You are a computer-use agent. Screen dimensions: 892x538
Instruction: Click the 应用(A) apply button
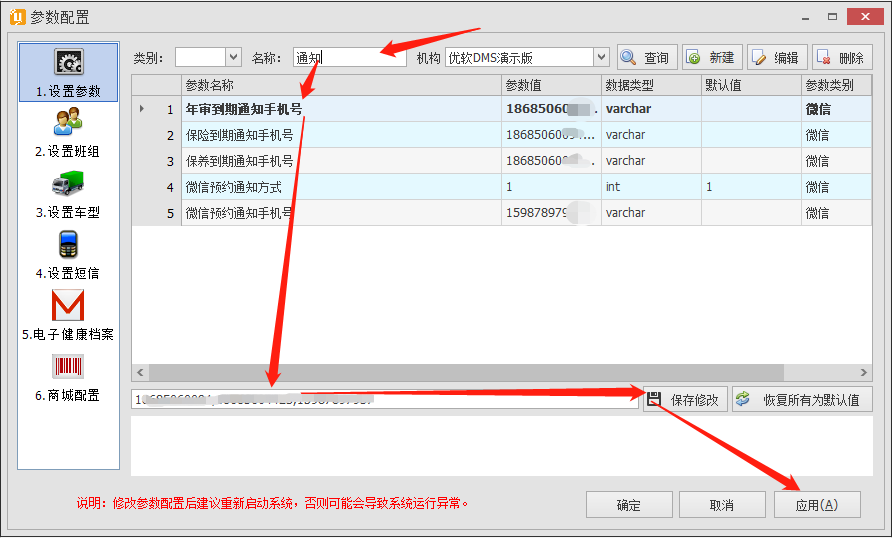817,505
